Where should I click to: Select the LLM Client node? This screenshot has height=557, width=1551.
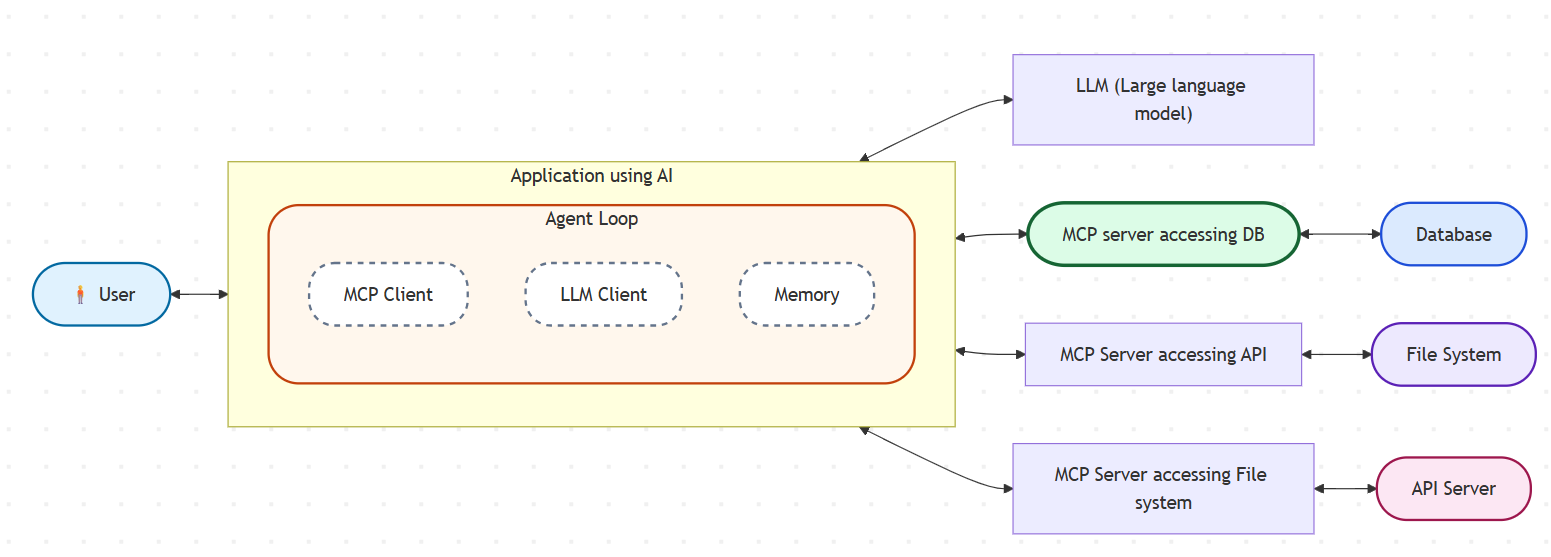click(x=603, y=295)
